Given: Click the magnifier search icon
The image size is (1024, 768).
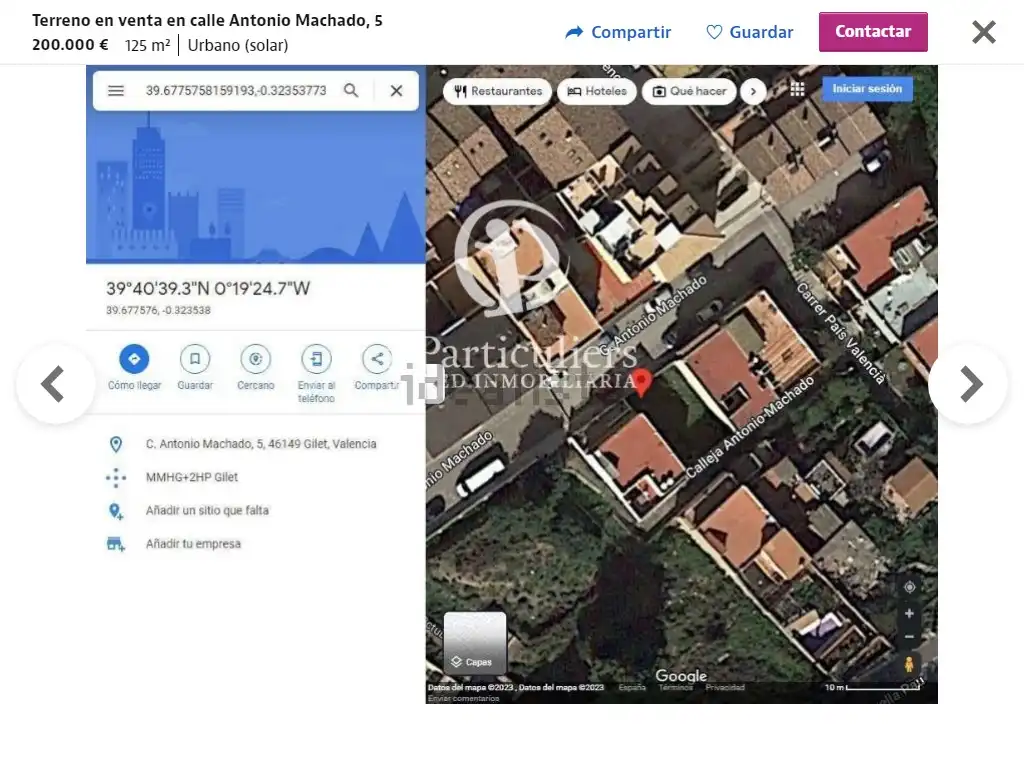Looking at the screenshot, I should 351,91.
